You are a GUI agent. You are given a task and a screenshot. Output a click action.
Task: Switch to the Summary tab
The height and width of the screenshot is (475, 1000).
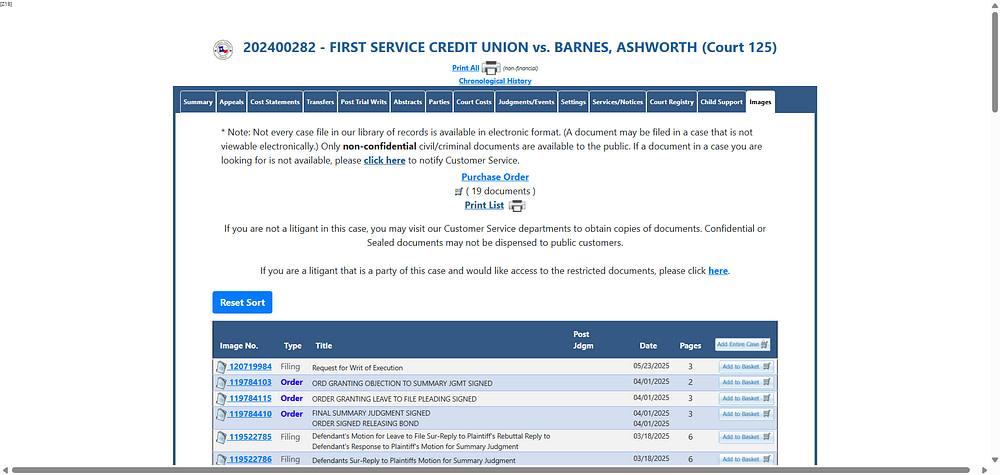[x=198, y=102]
